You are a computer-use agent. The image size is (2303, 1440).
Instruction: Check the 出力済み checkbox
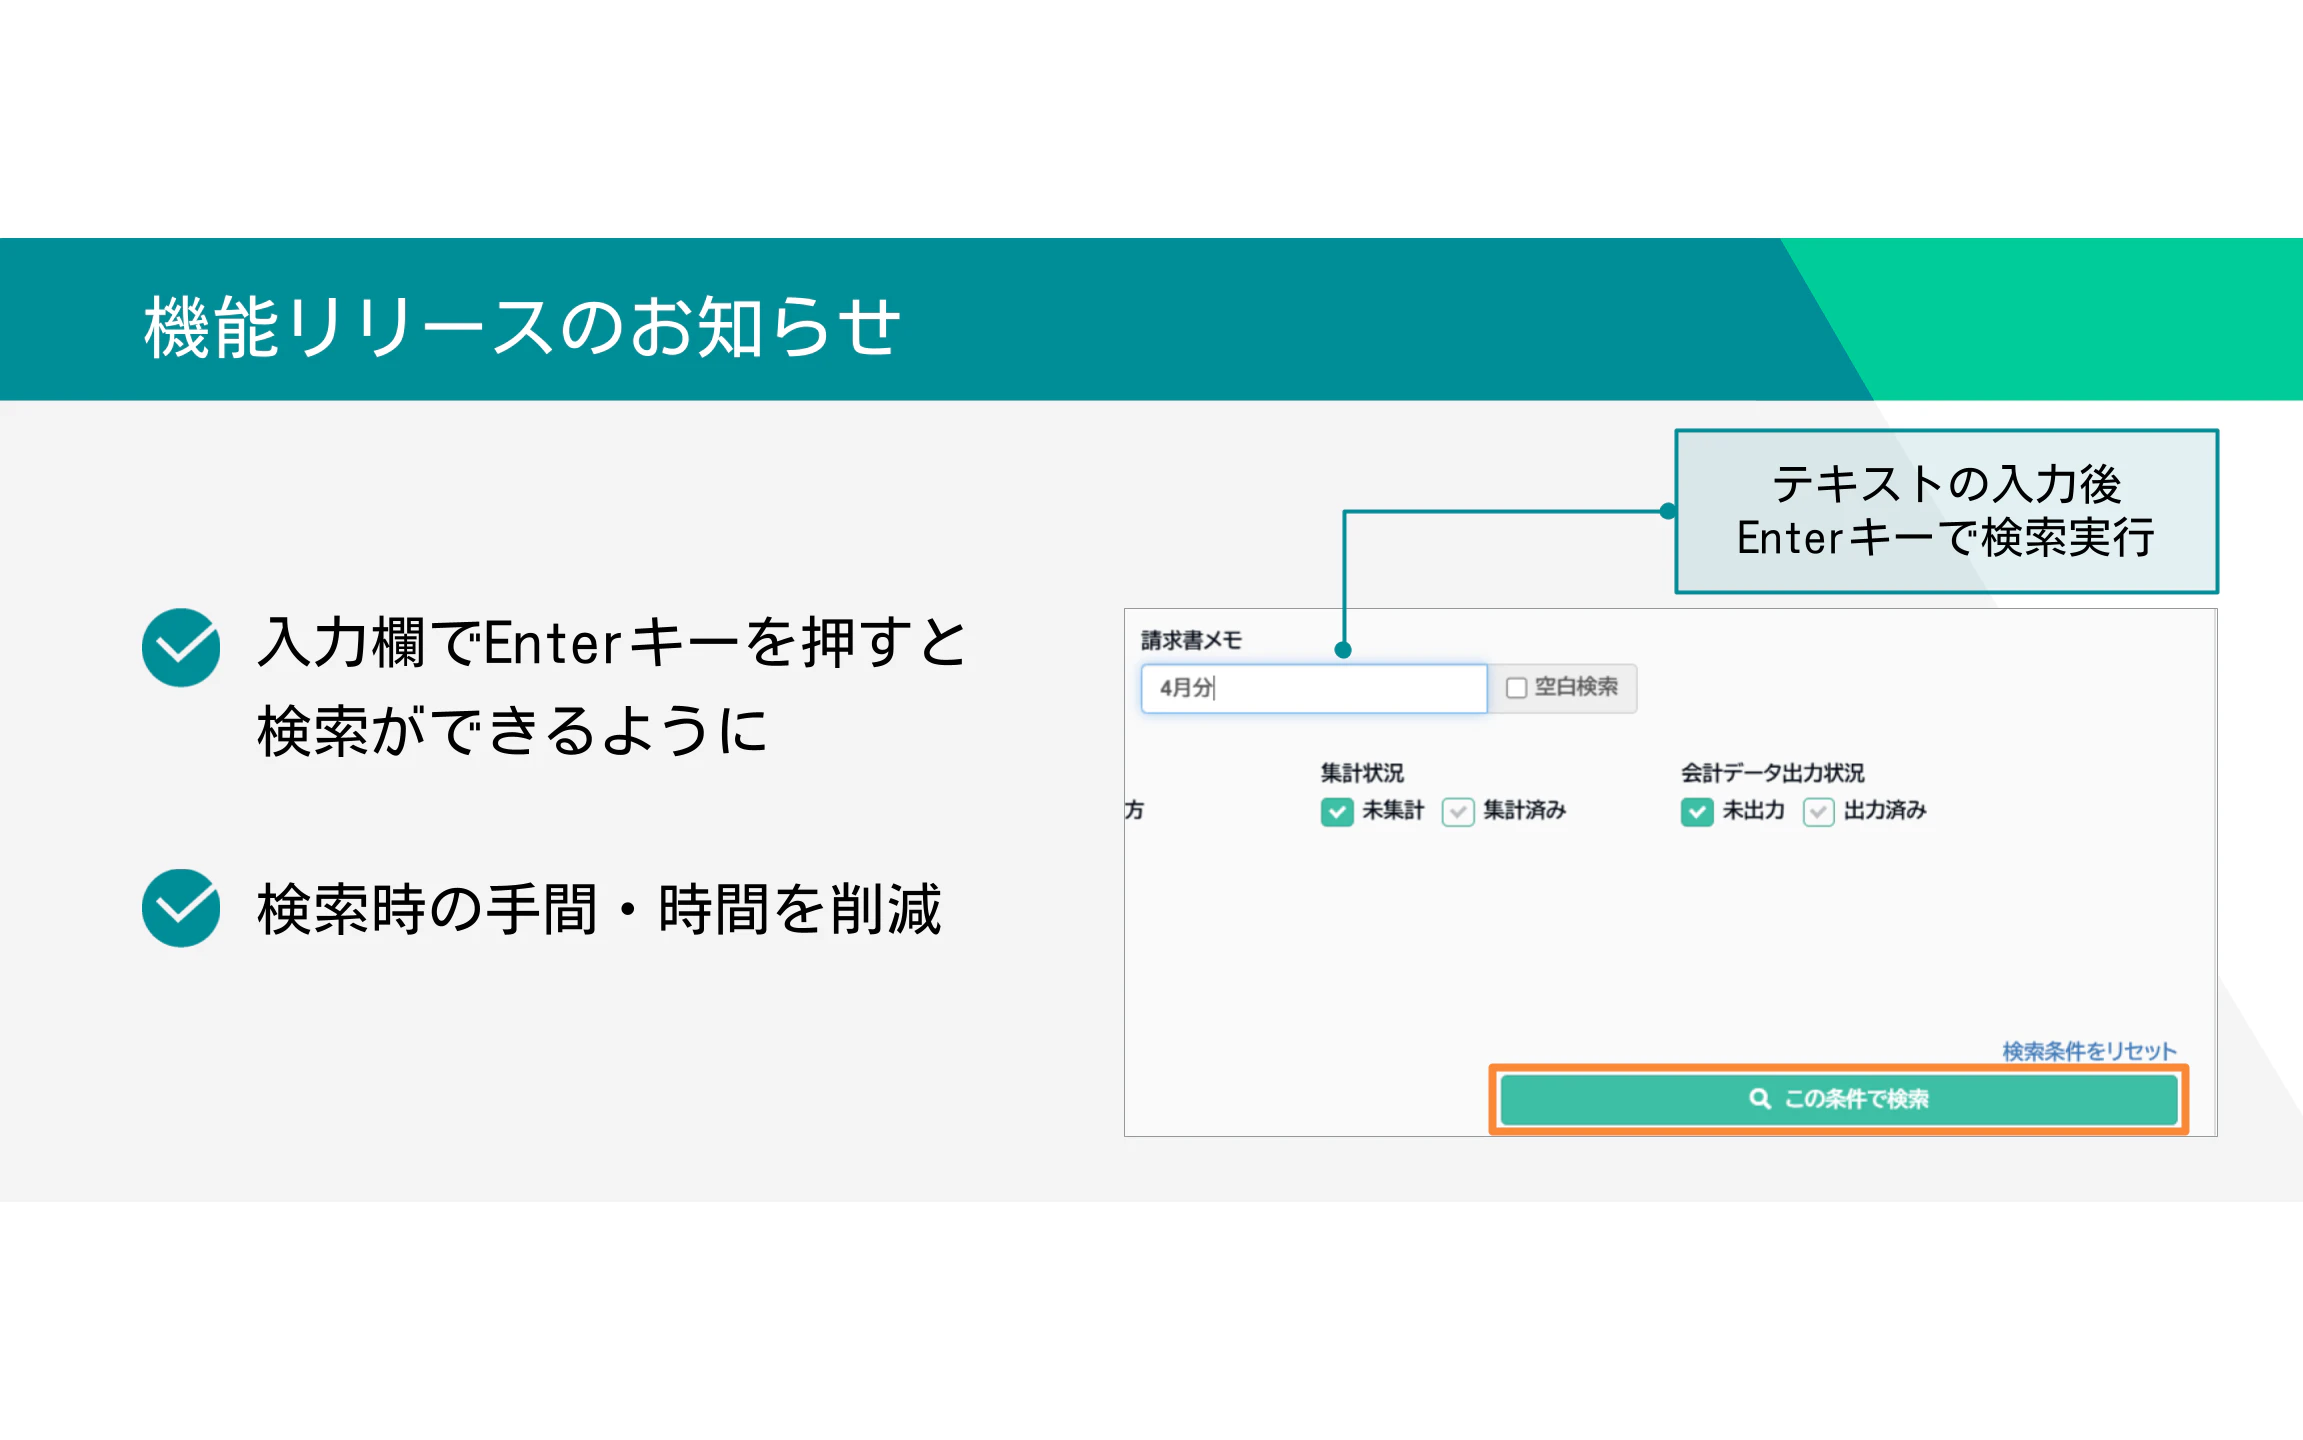1818,811
